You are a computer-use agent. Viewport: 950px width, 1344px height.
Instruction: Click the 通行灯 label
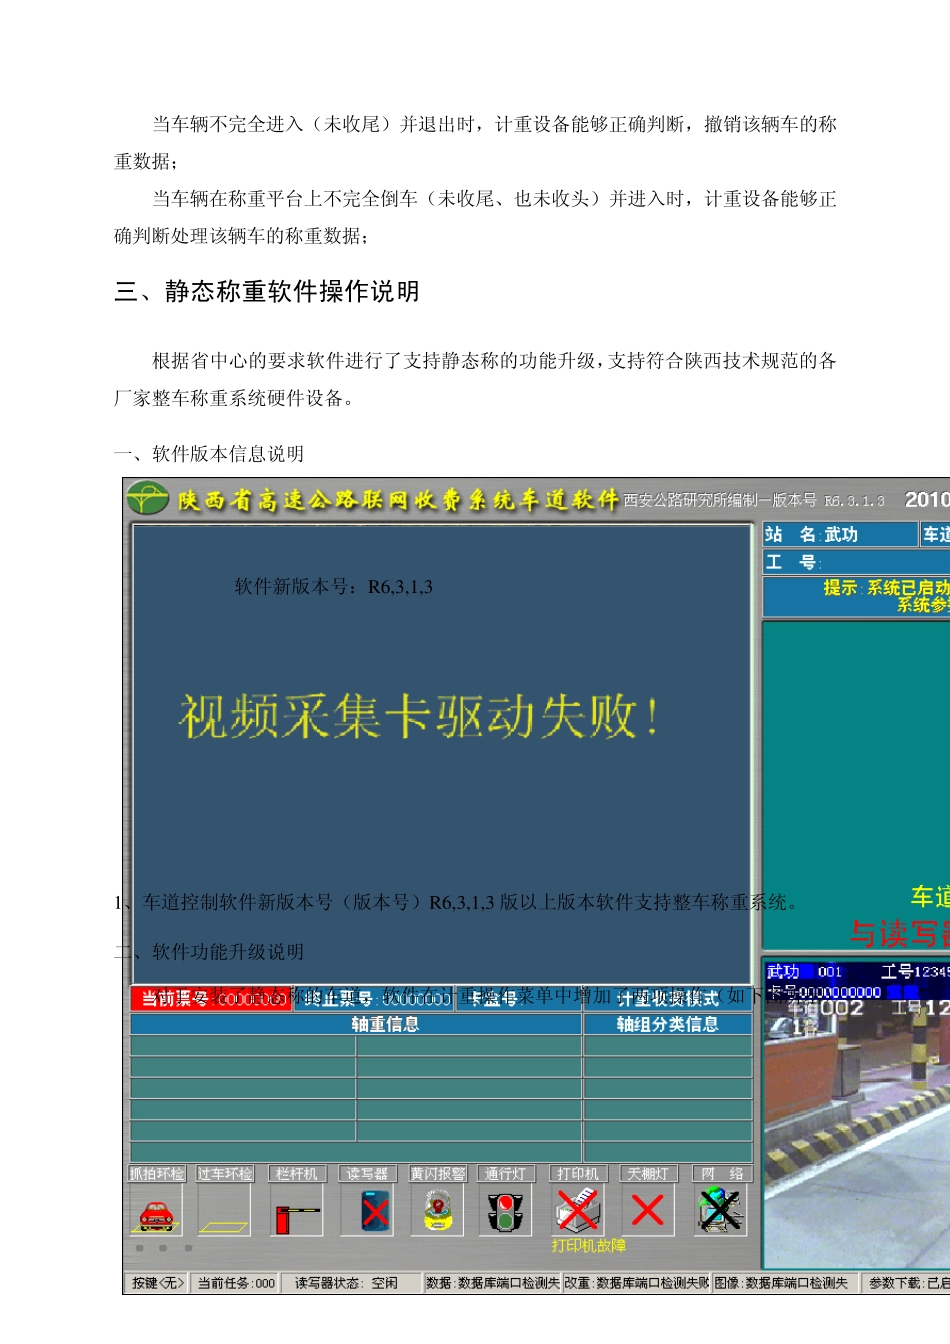506,1174
